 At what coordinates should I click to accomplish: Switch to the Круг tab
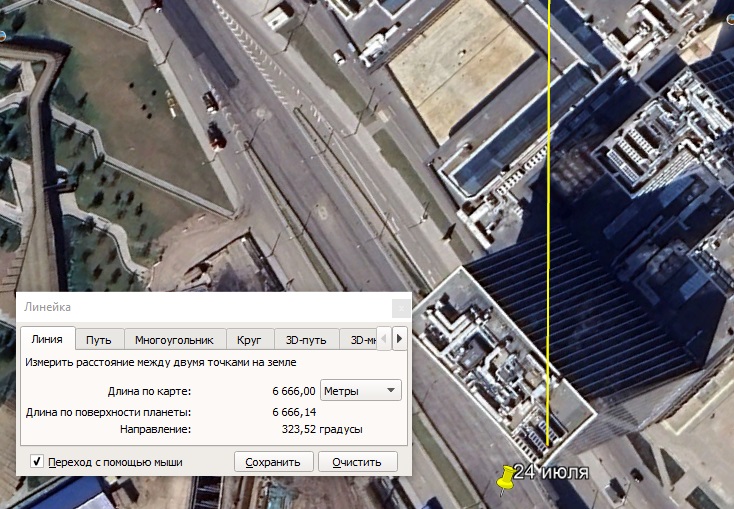click(x=250, y=340)
